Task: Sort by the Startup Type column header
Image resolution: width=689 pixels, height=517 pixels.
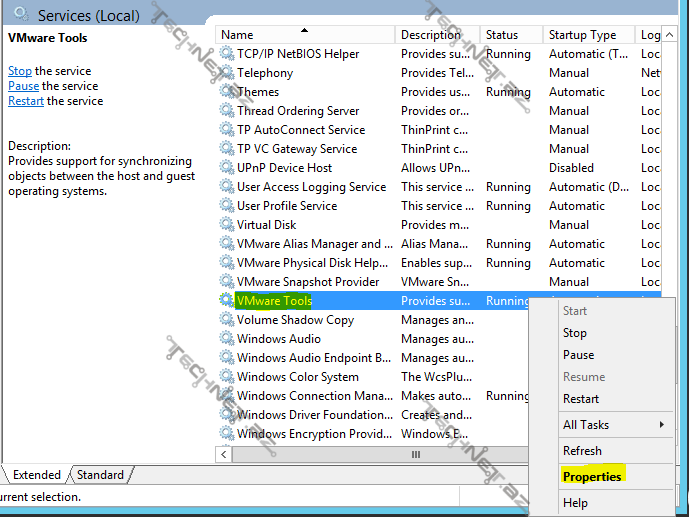Action: tap(587, 35)
